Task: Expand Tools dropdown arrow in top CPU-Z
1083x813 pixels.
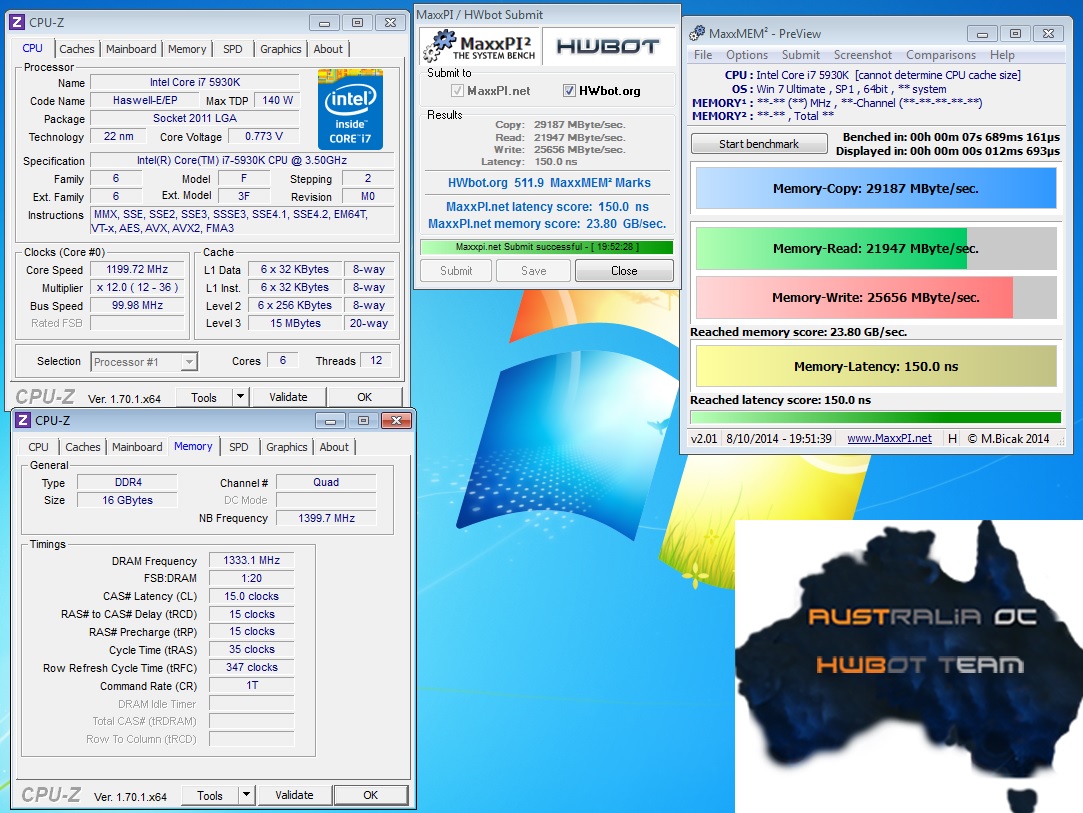Action: click(240, 396)
